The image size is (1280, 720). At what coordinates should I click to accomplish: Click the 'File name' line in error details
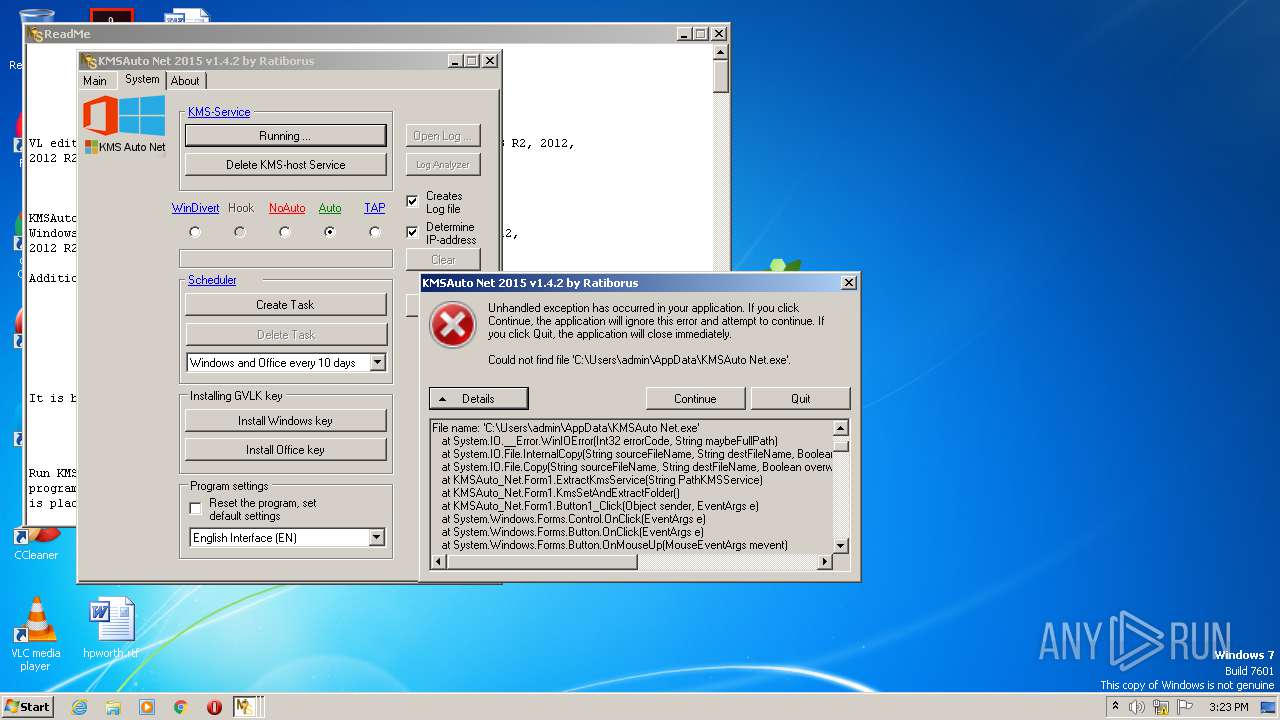pos(566,427)
